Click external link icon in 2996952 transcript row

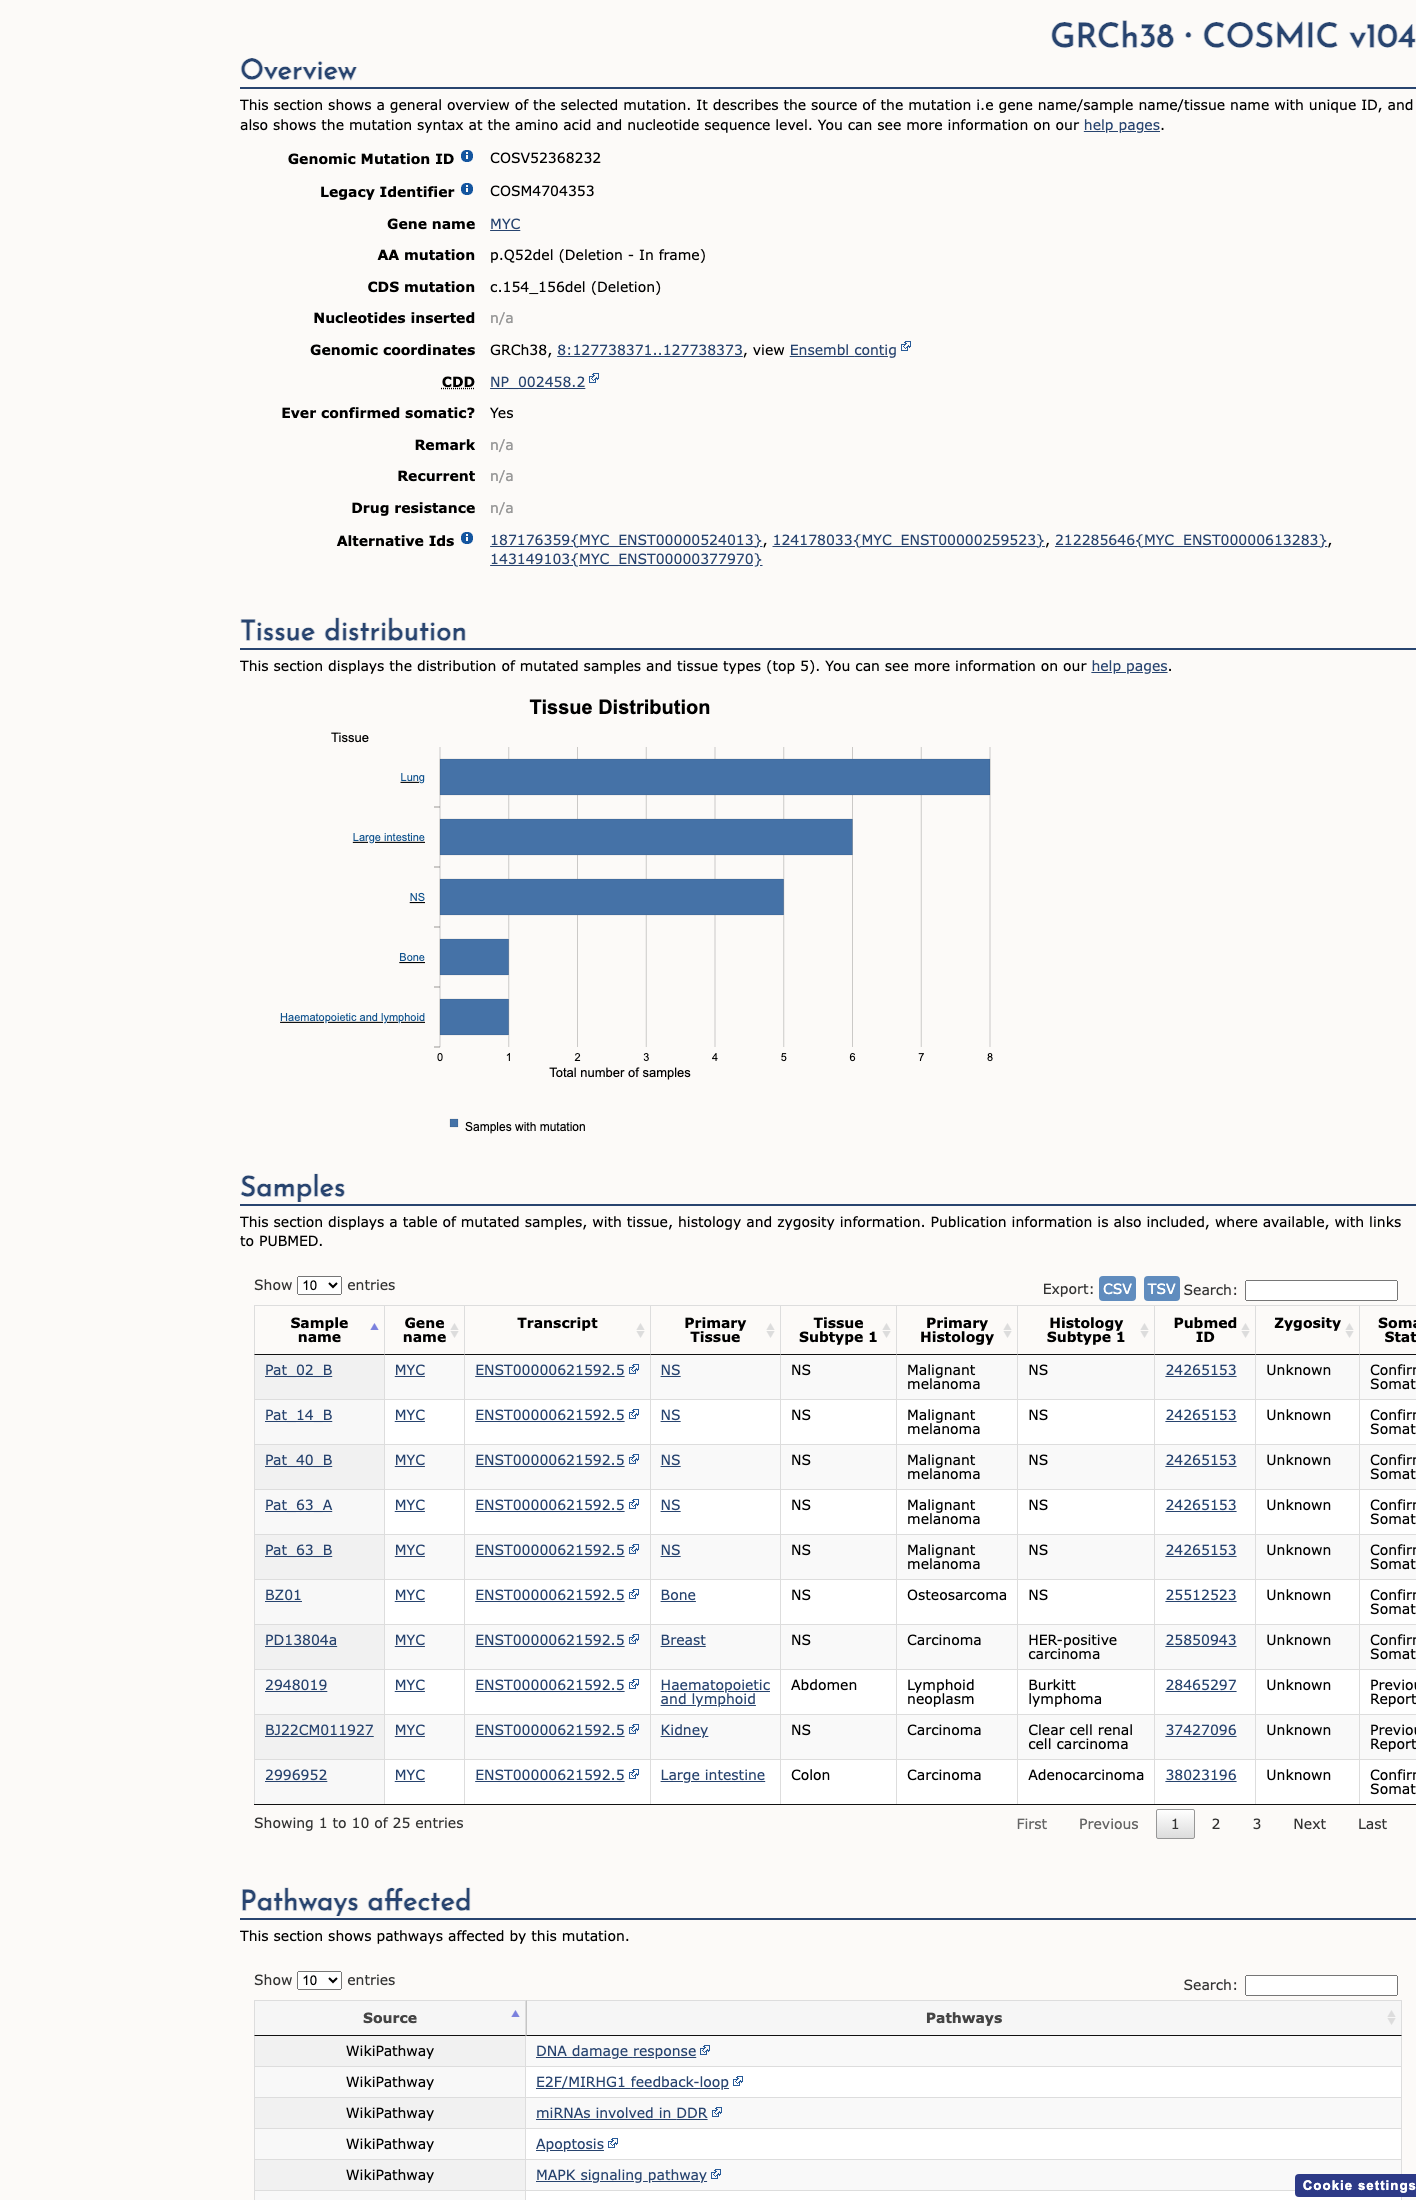[x=634, y=1775]
